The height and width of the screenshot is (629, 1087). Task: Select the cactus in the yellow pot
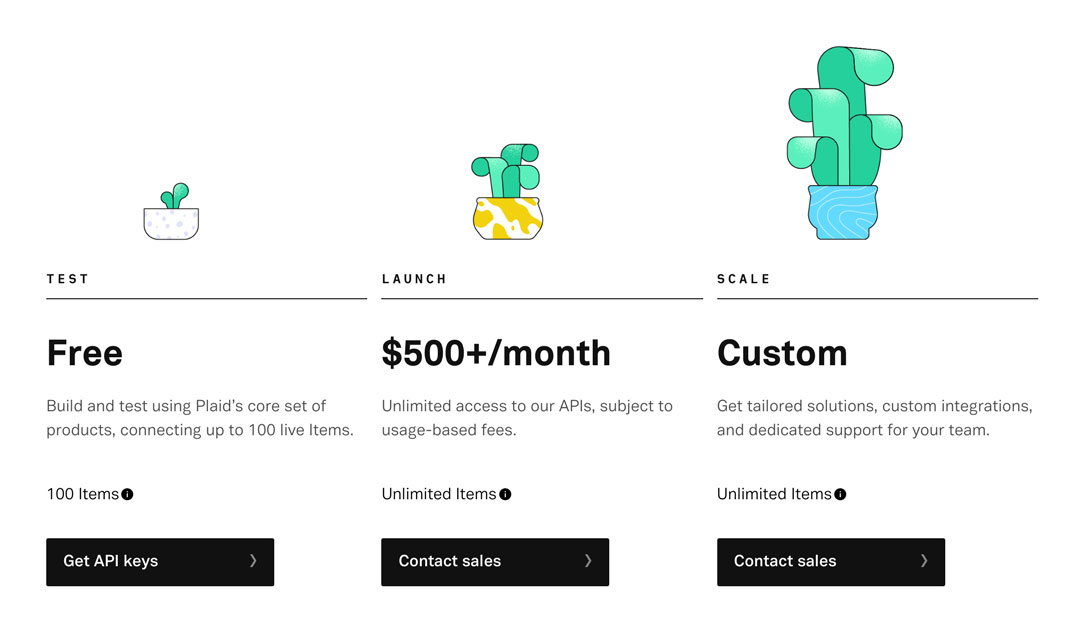click(x=506, y=193)
